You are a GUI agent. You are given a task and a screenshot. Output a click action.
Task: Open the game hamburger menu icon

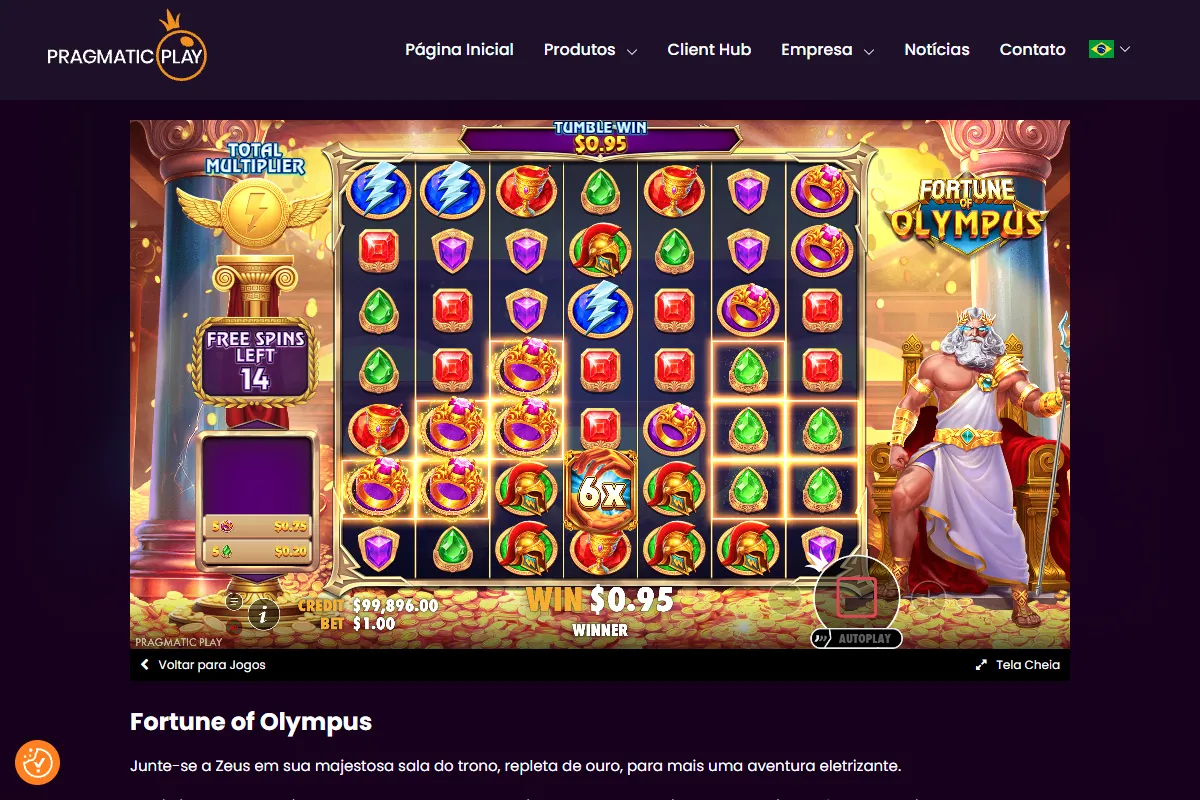click(233, 601)
